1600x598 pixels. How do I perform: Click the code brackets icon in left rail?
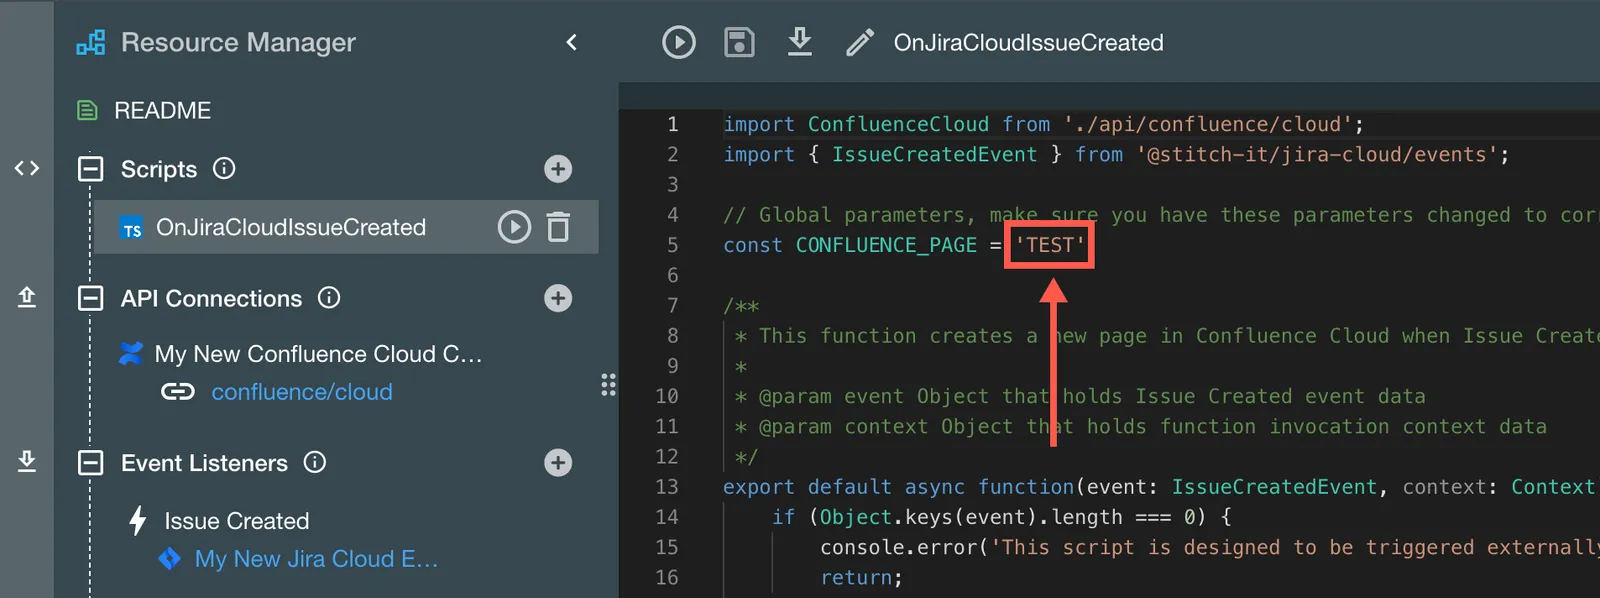point(27,168)
